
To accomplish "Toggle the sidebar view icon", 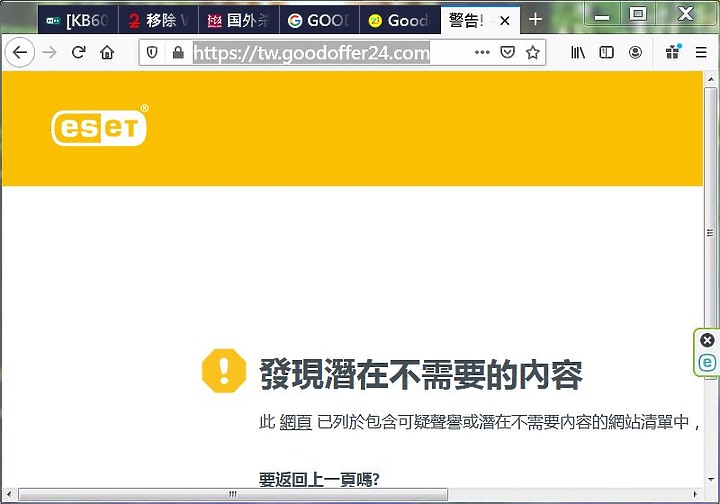I will pos(607,52).
